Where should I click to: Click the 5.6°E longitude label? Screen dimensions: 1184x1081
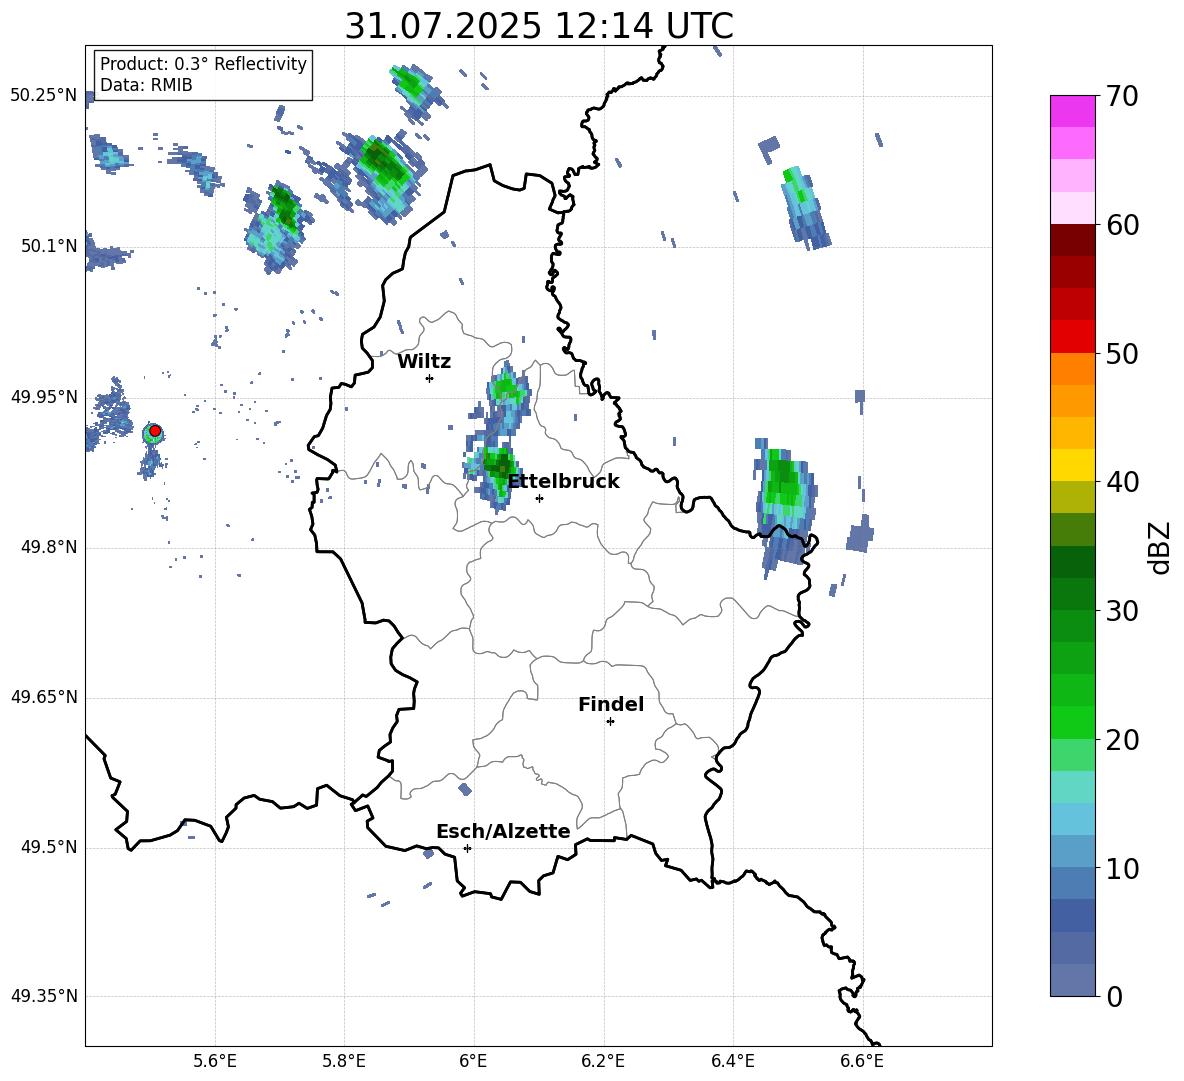point(215,1061)
